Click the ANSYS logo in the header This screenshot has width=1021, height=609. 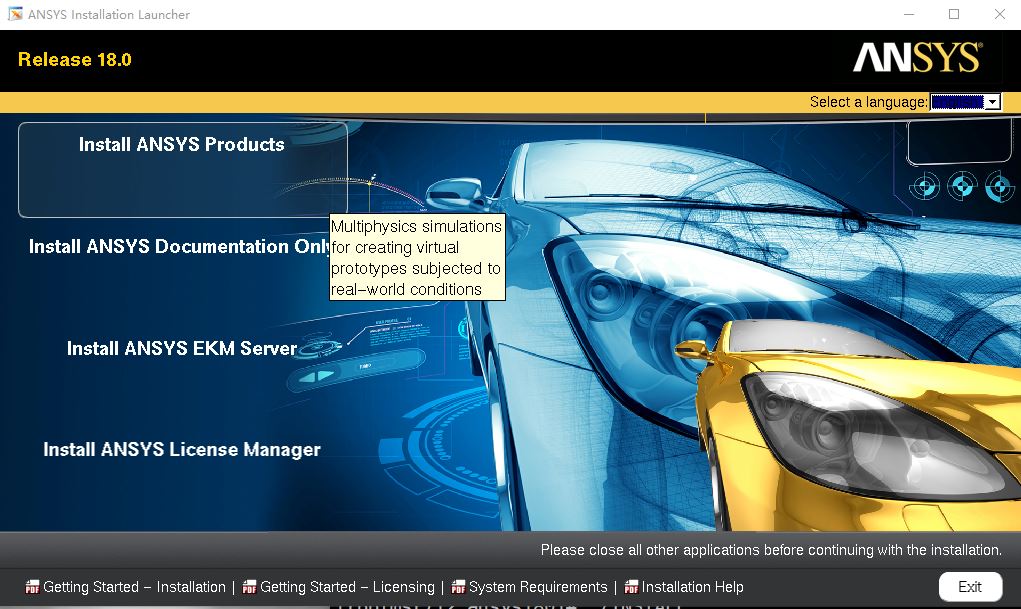(917, 57)
